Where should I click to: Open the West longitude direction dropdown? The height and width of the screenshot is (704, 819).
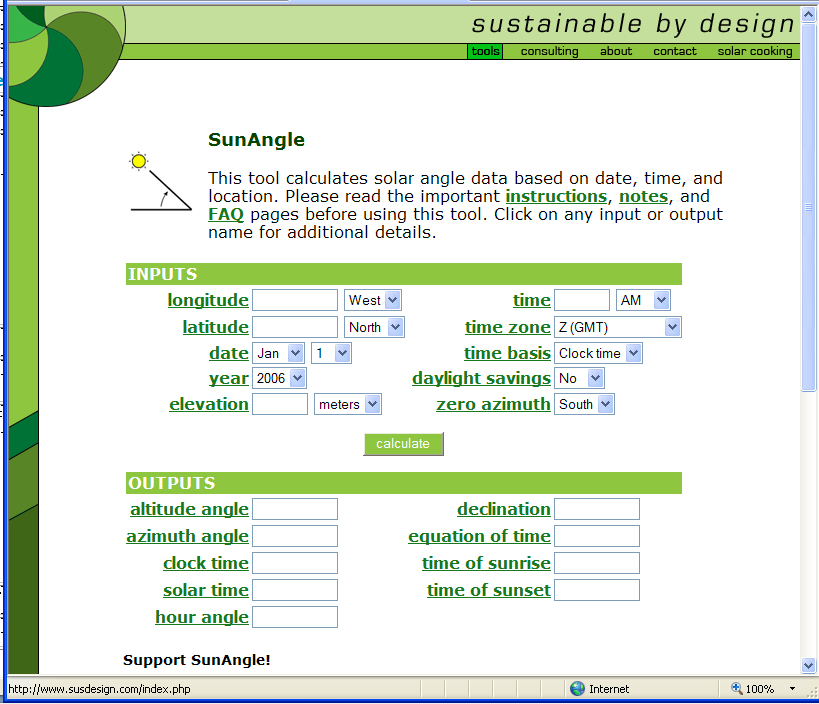click(372, 300)
